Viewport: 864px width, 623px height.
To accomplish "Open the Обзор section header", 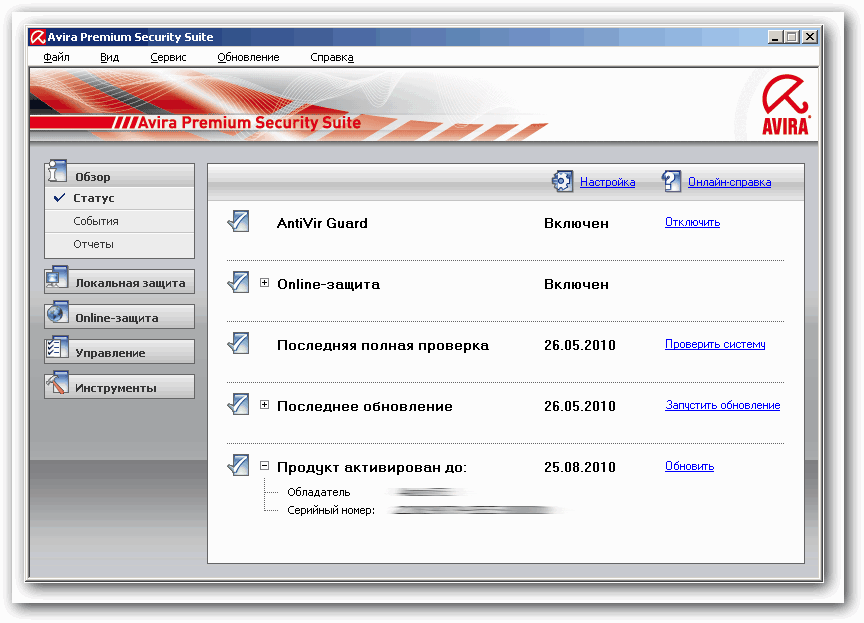I will pyautogui.click(x=120, y=176).
